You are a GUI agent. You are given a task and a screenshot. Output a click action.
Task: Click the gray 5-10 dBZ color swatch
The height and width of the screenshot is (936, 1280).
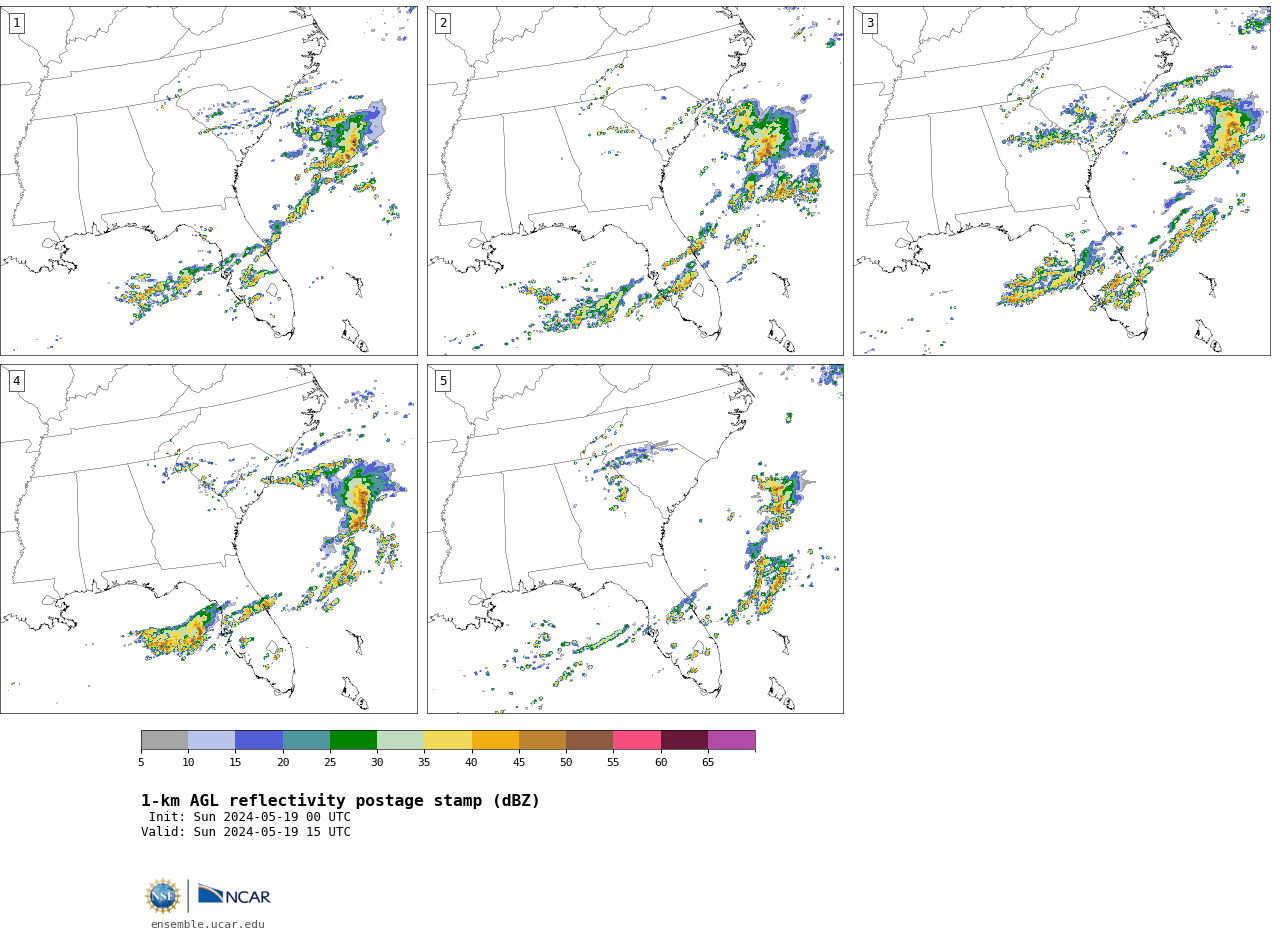(164, 740)
